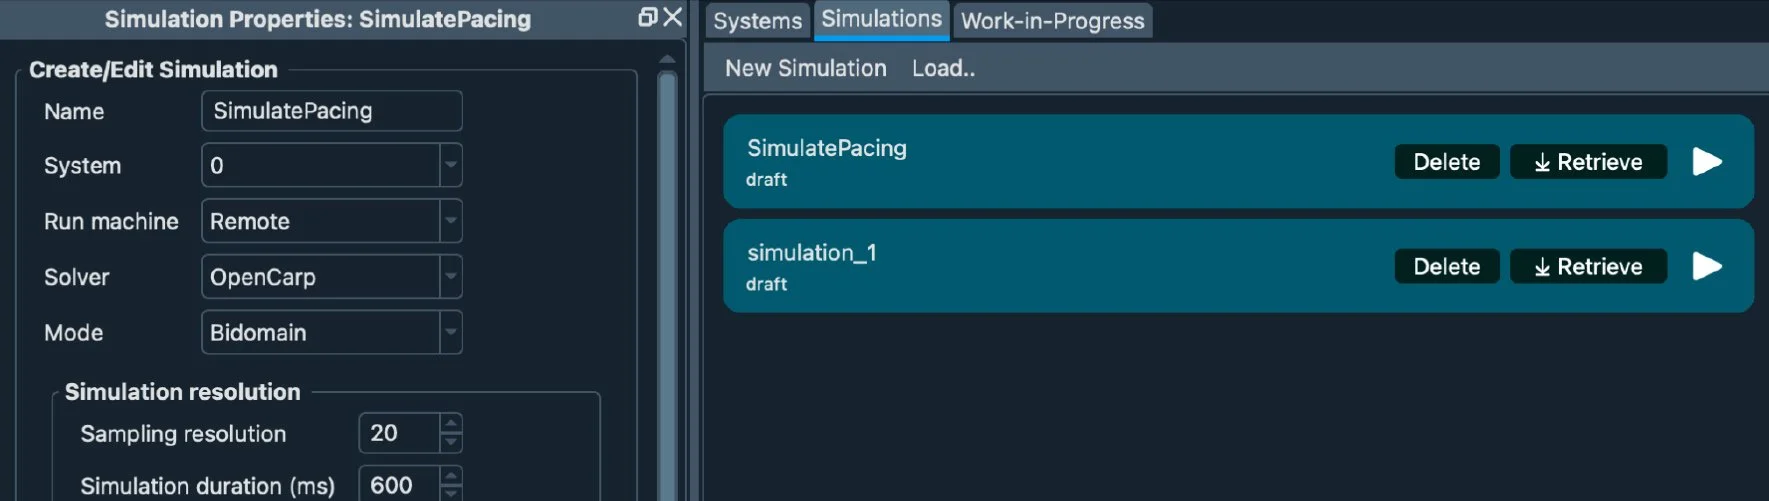Open the System dropdown showing 0
The height and width of the screenshot is (501, 1769).
(x=332, y=165)
